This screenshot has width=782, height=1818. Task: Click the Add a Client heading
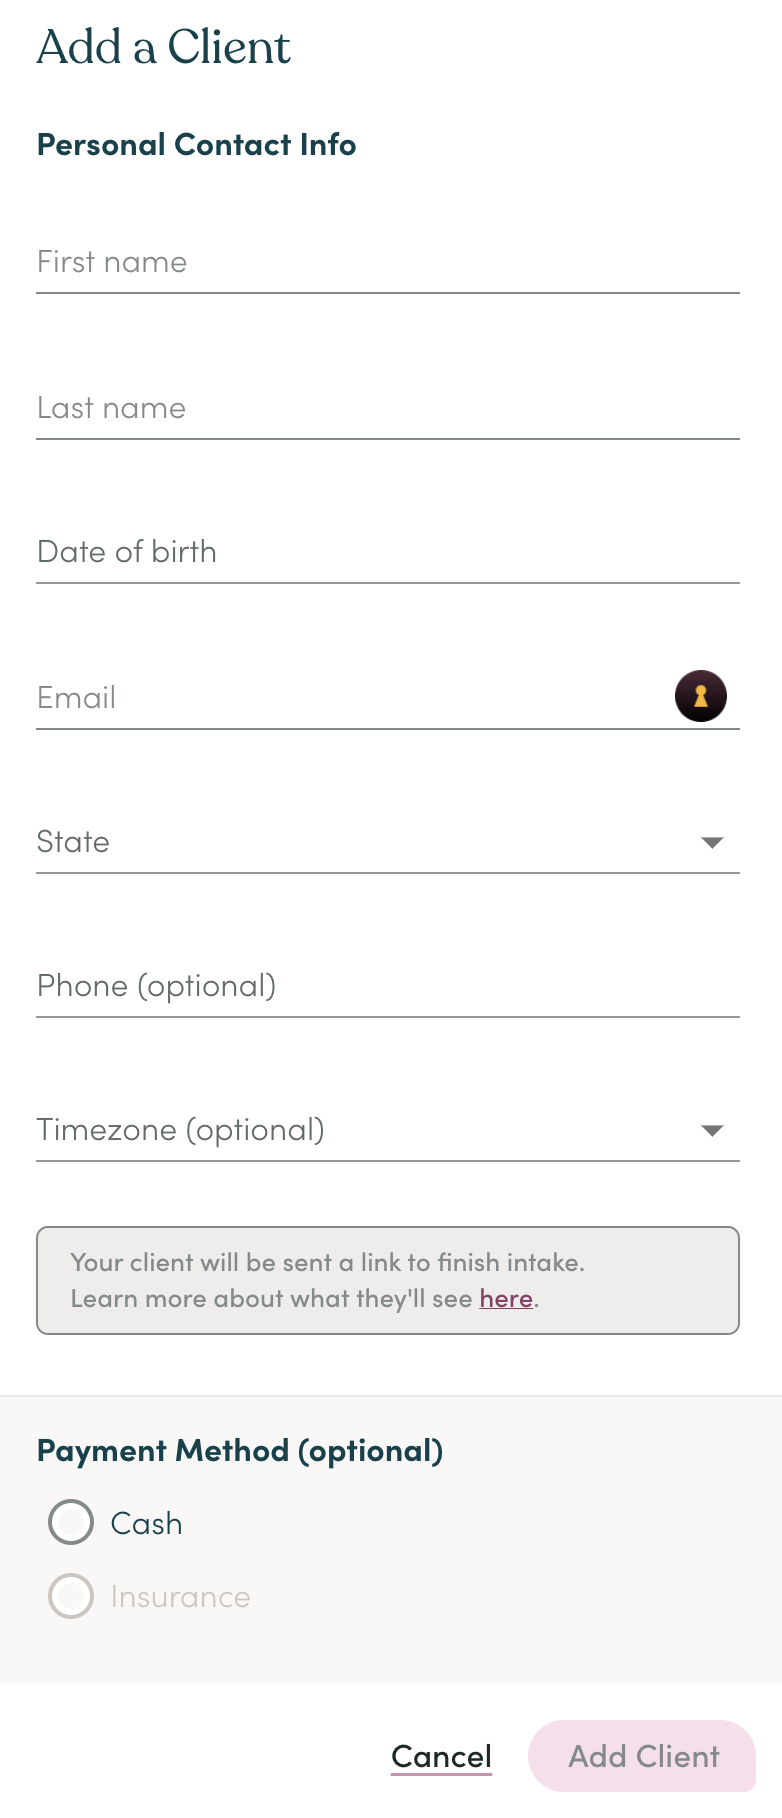[164, 48]
